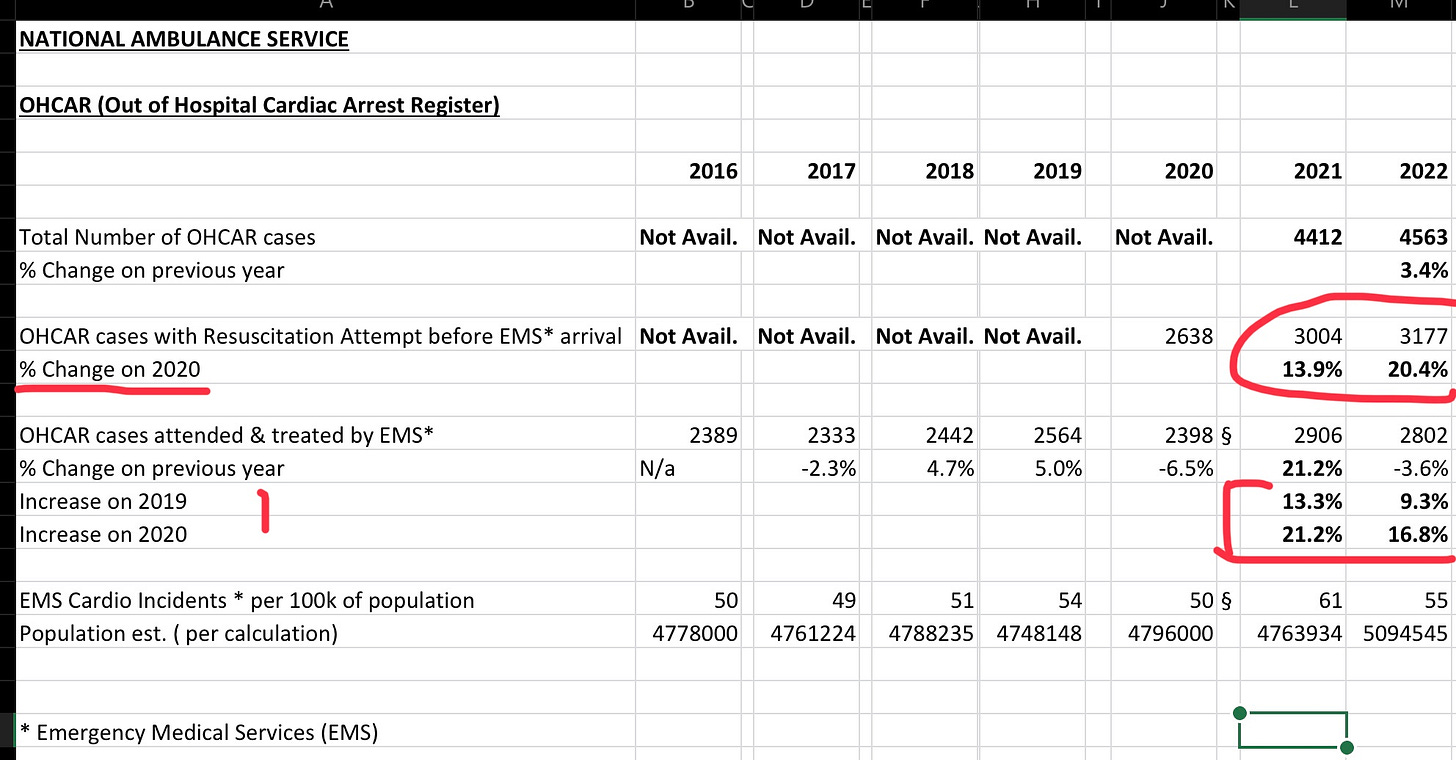1456x760 pixels.
Task: Select the 4778000 population cell
Action: click(696, 633)
